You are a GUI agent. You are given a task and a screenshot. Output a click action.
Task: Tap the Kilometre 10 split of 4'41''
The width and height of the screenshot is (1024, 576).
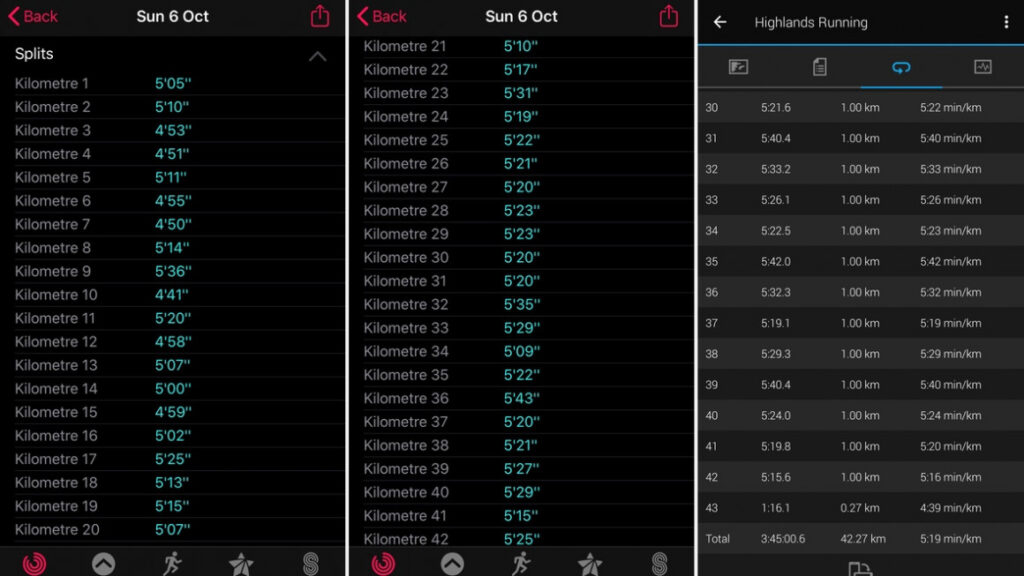point(172,294)
